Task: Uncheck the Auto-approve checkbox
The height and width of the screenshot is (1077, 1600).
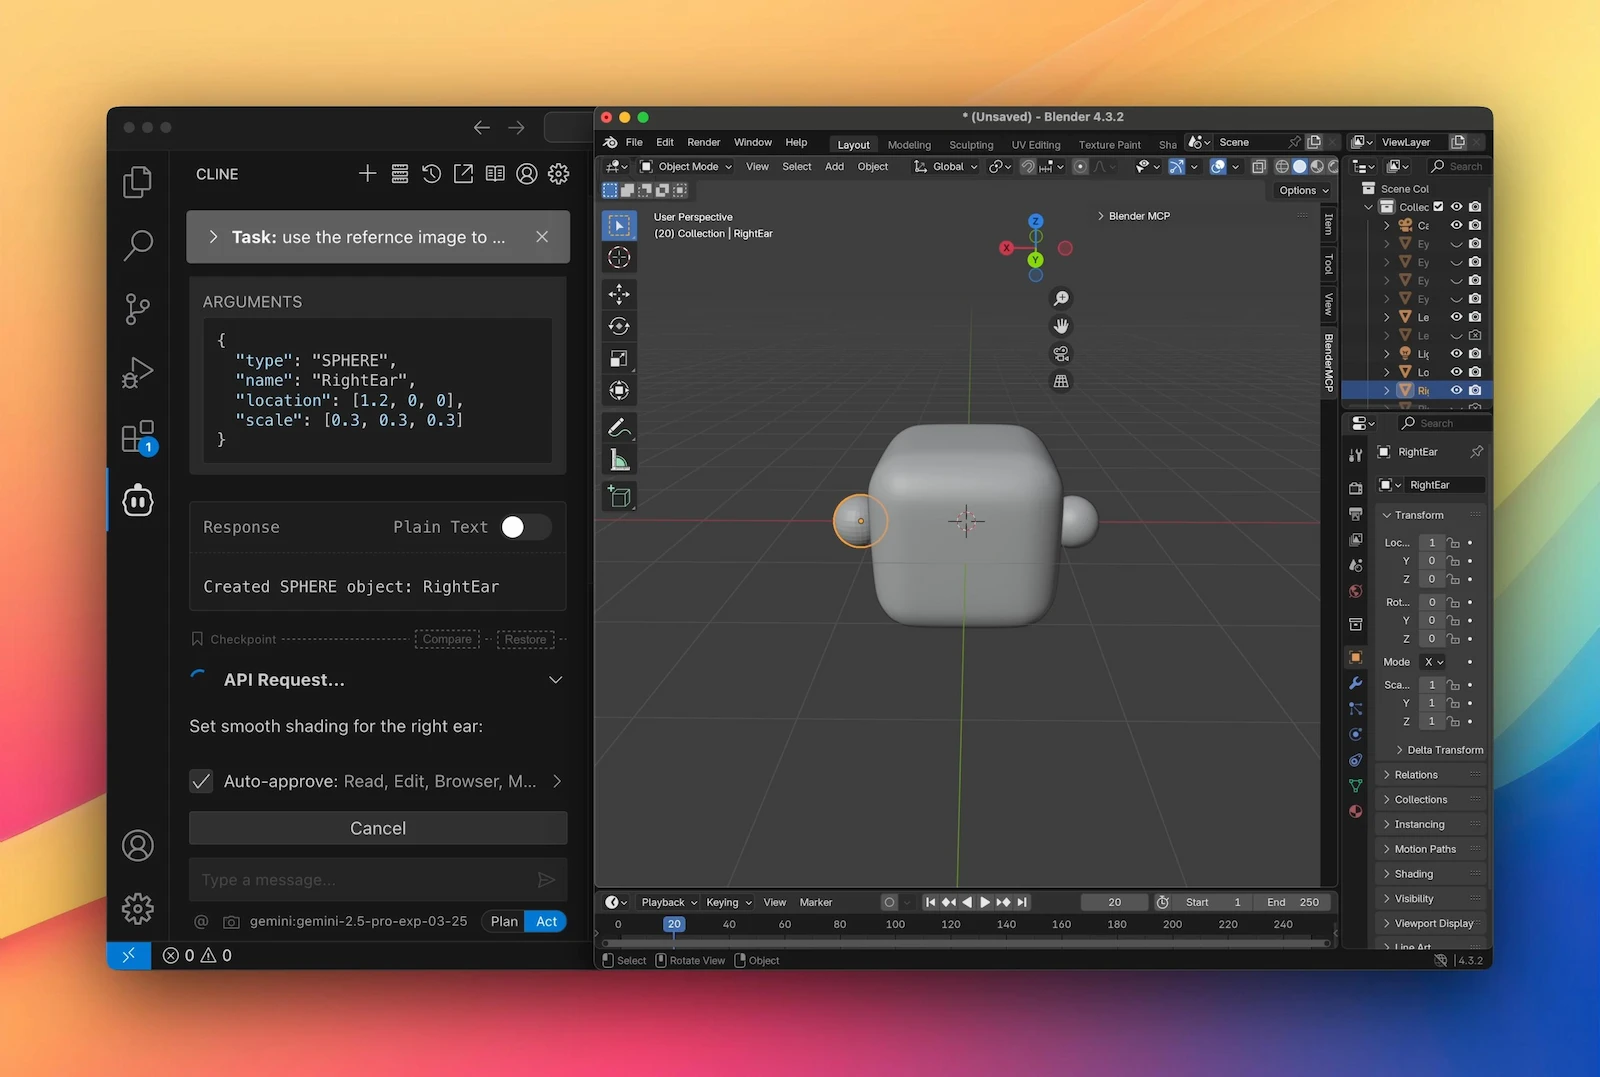Action: 201,781
